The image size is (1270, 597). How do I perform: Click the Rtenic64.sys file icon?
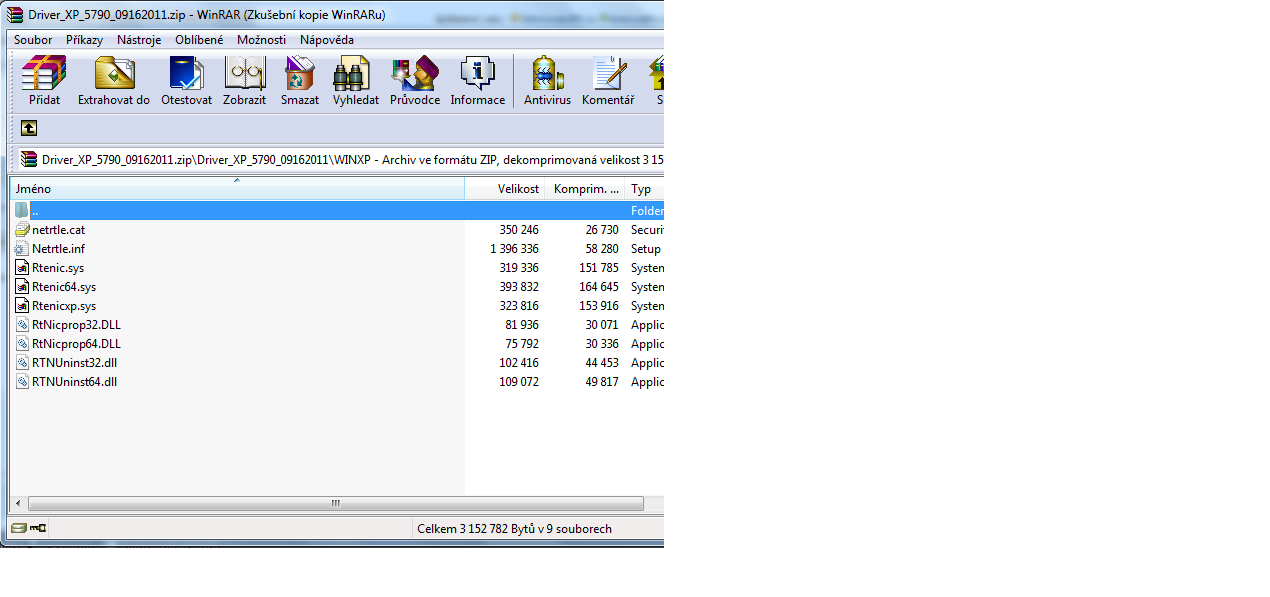pos(23,287)
